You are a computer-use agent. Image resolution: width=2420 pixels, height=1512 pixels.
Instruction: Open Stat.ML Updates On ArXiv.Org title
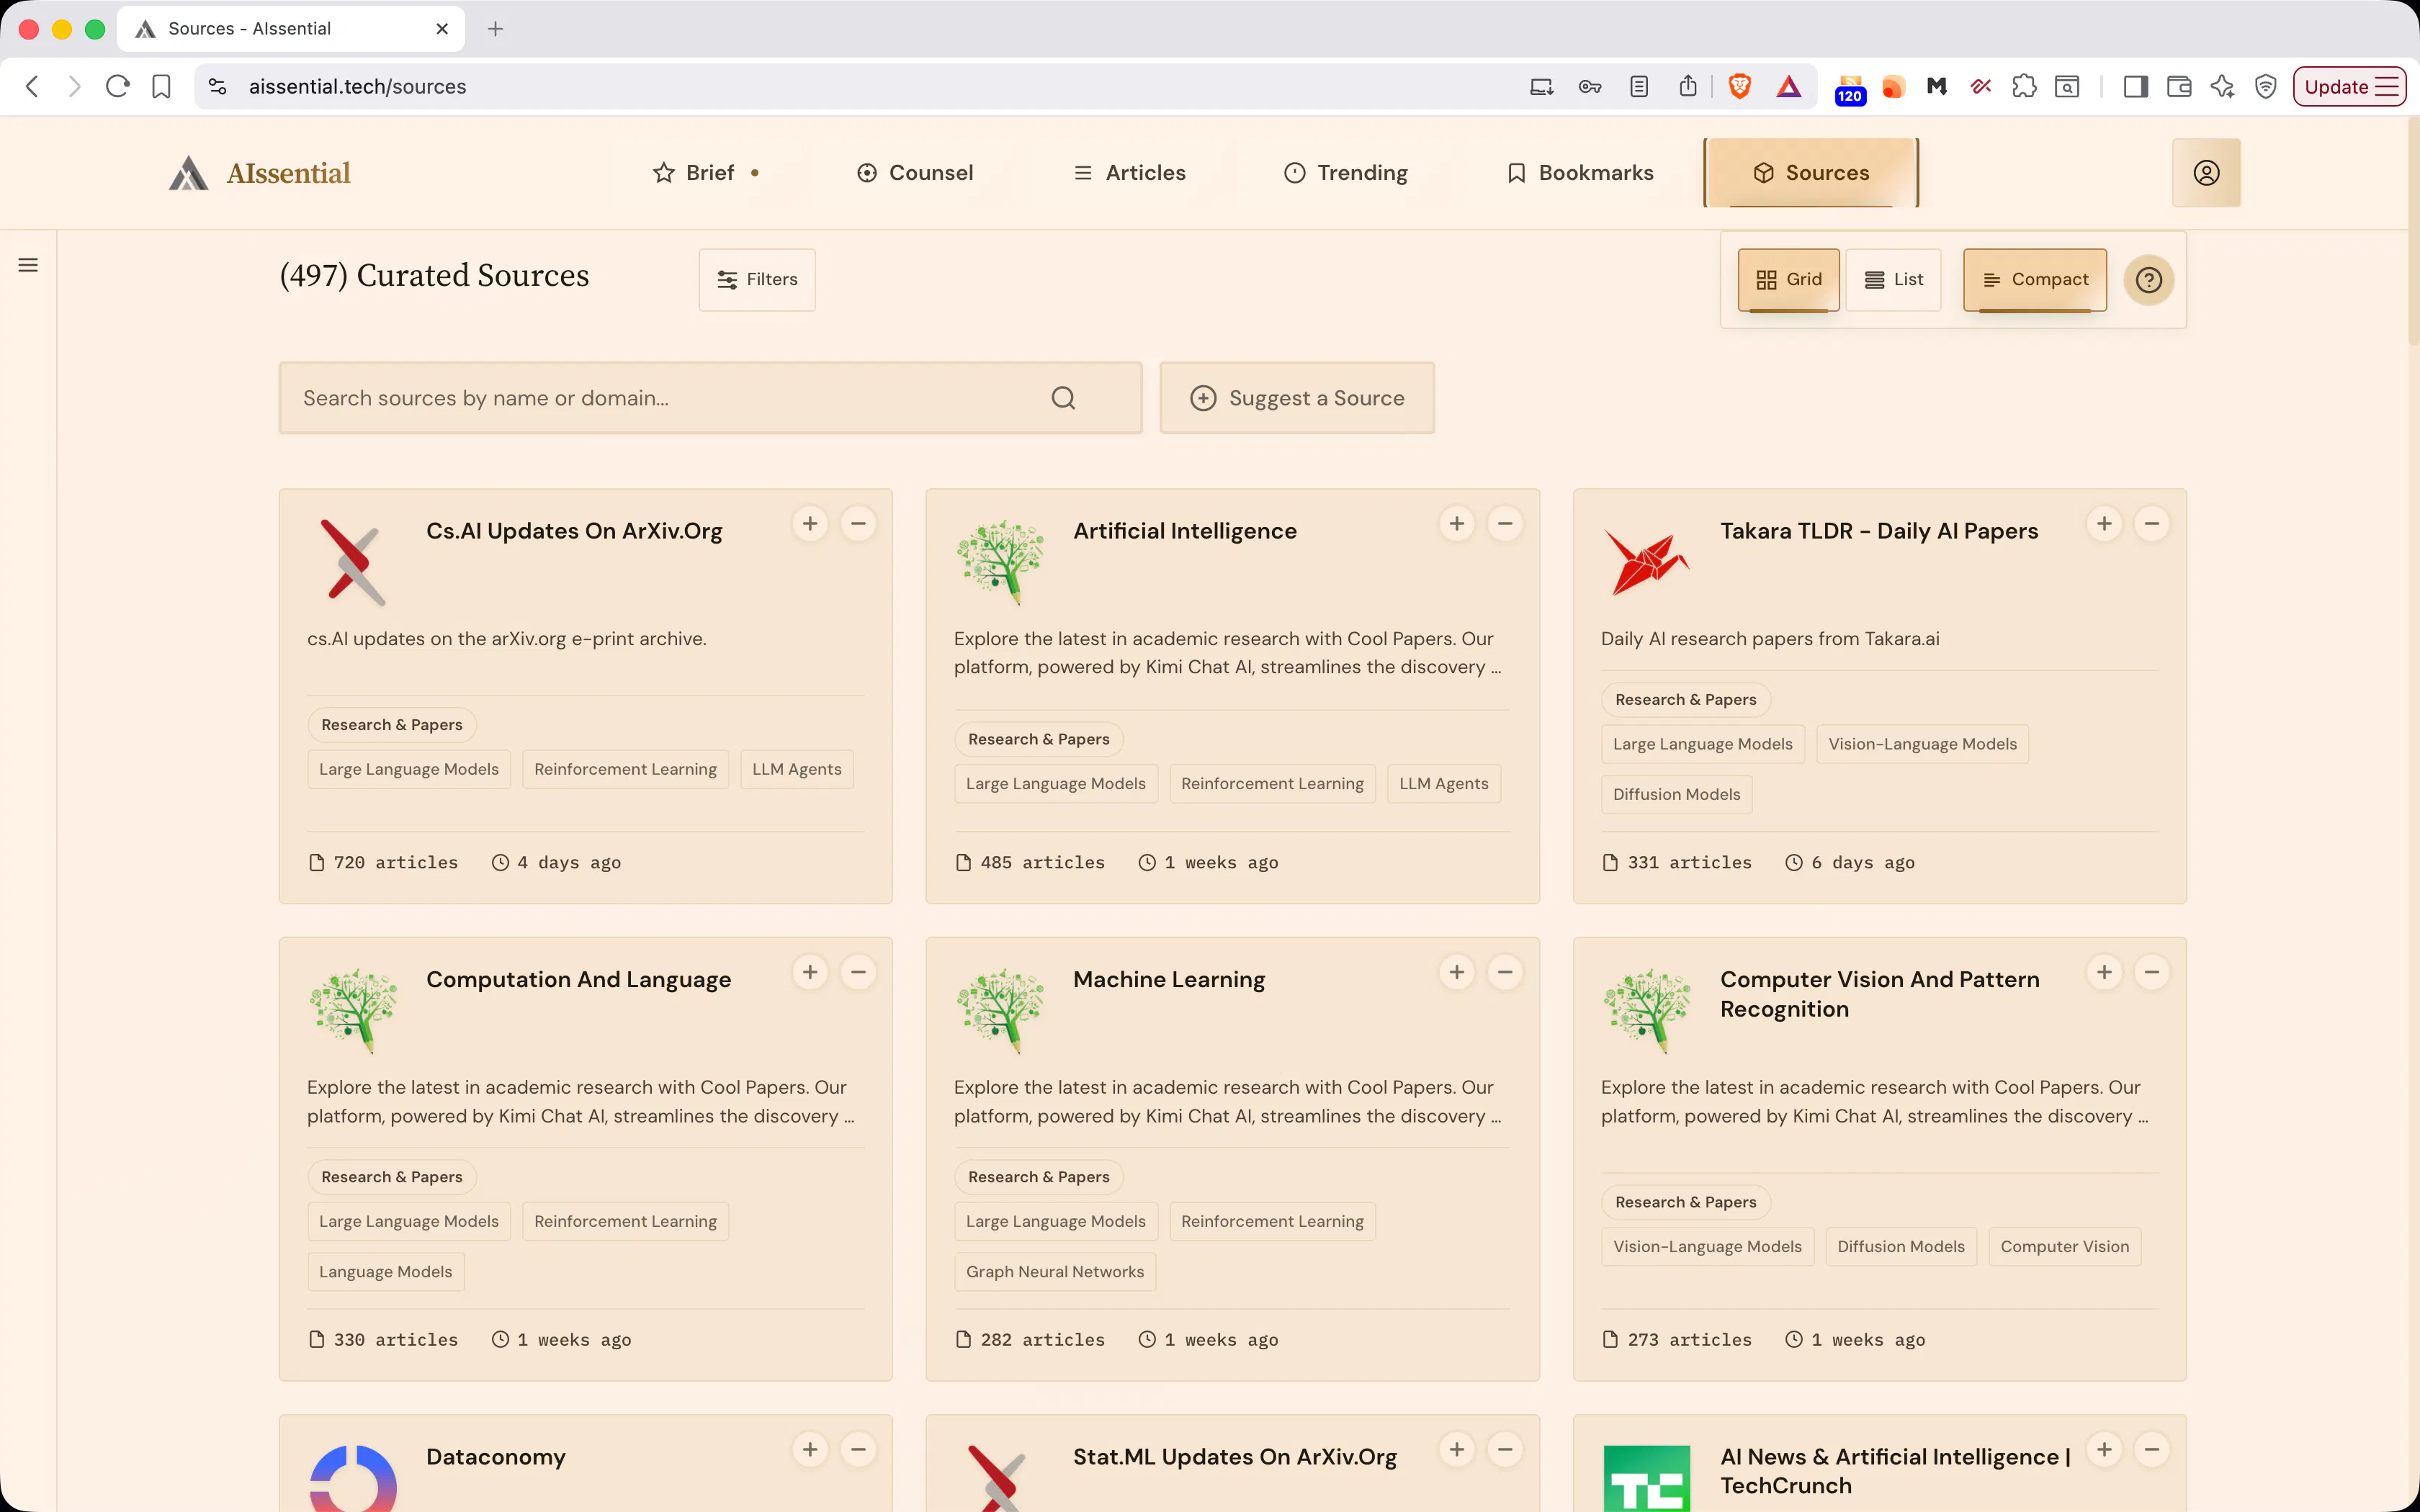pyautogui.click(x=1235, y=1457)
